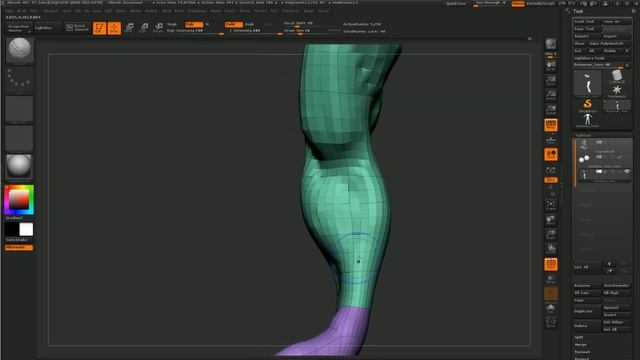
Task: Activate the Rotate transform mode
Action: click(x=158, y=28)
